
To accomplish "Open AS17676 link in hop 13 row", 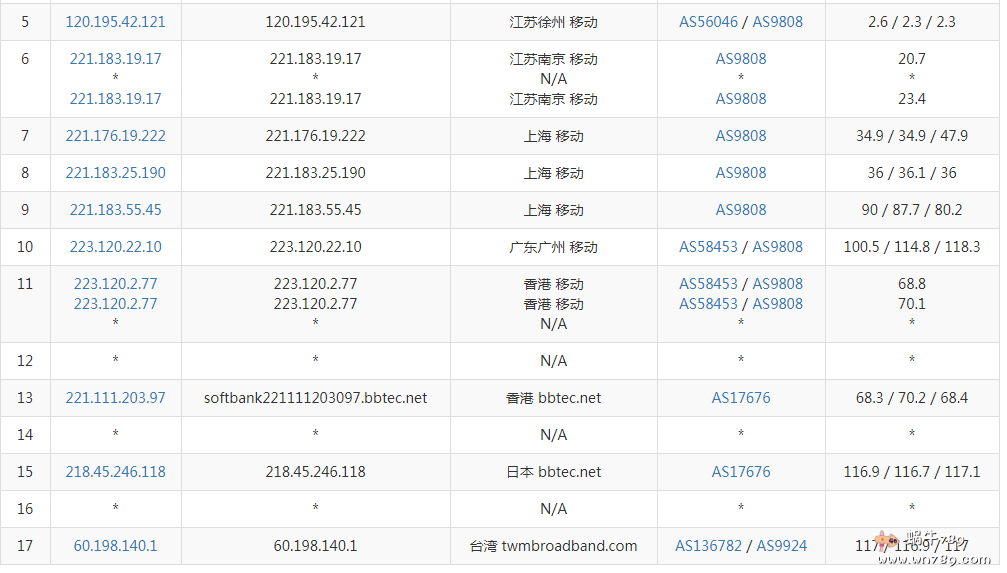I will pos(741,398).
